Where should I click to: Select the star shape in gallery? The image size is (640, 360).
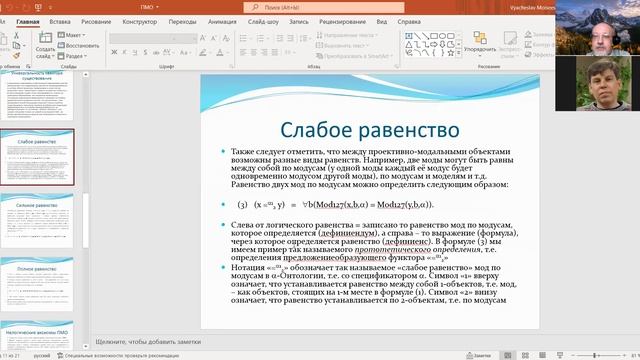point(451,53)
